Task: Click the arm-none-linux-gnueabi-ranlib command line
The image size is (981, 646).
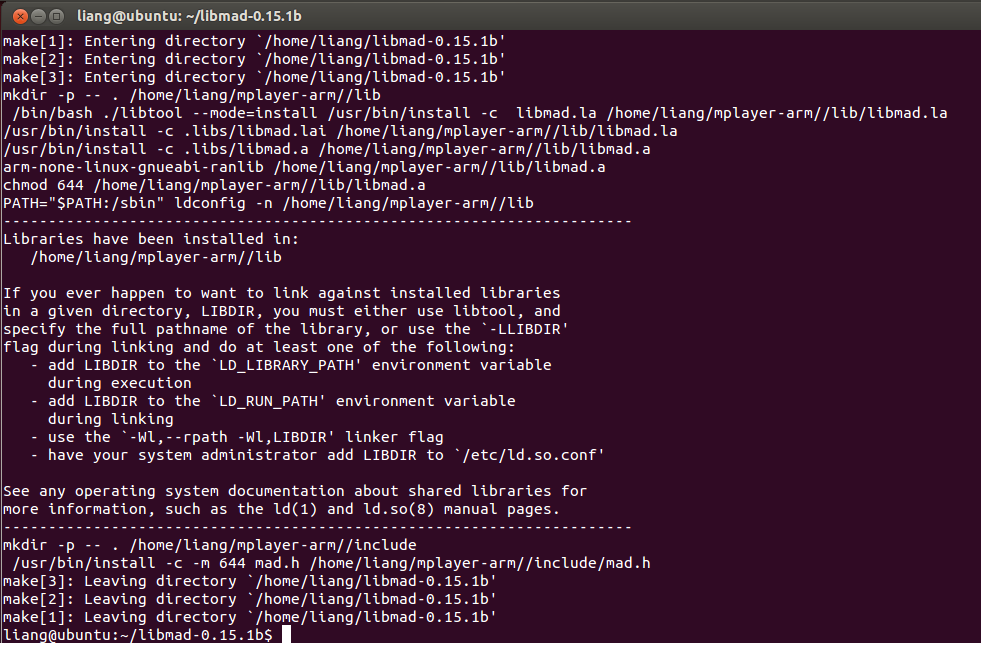Action: (x=304, y=167)
